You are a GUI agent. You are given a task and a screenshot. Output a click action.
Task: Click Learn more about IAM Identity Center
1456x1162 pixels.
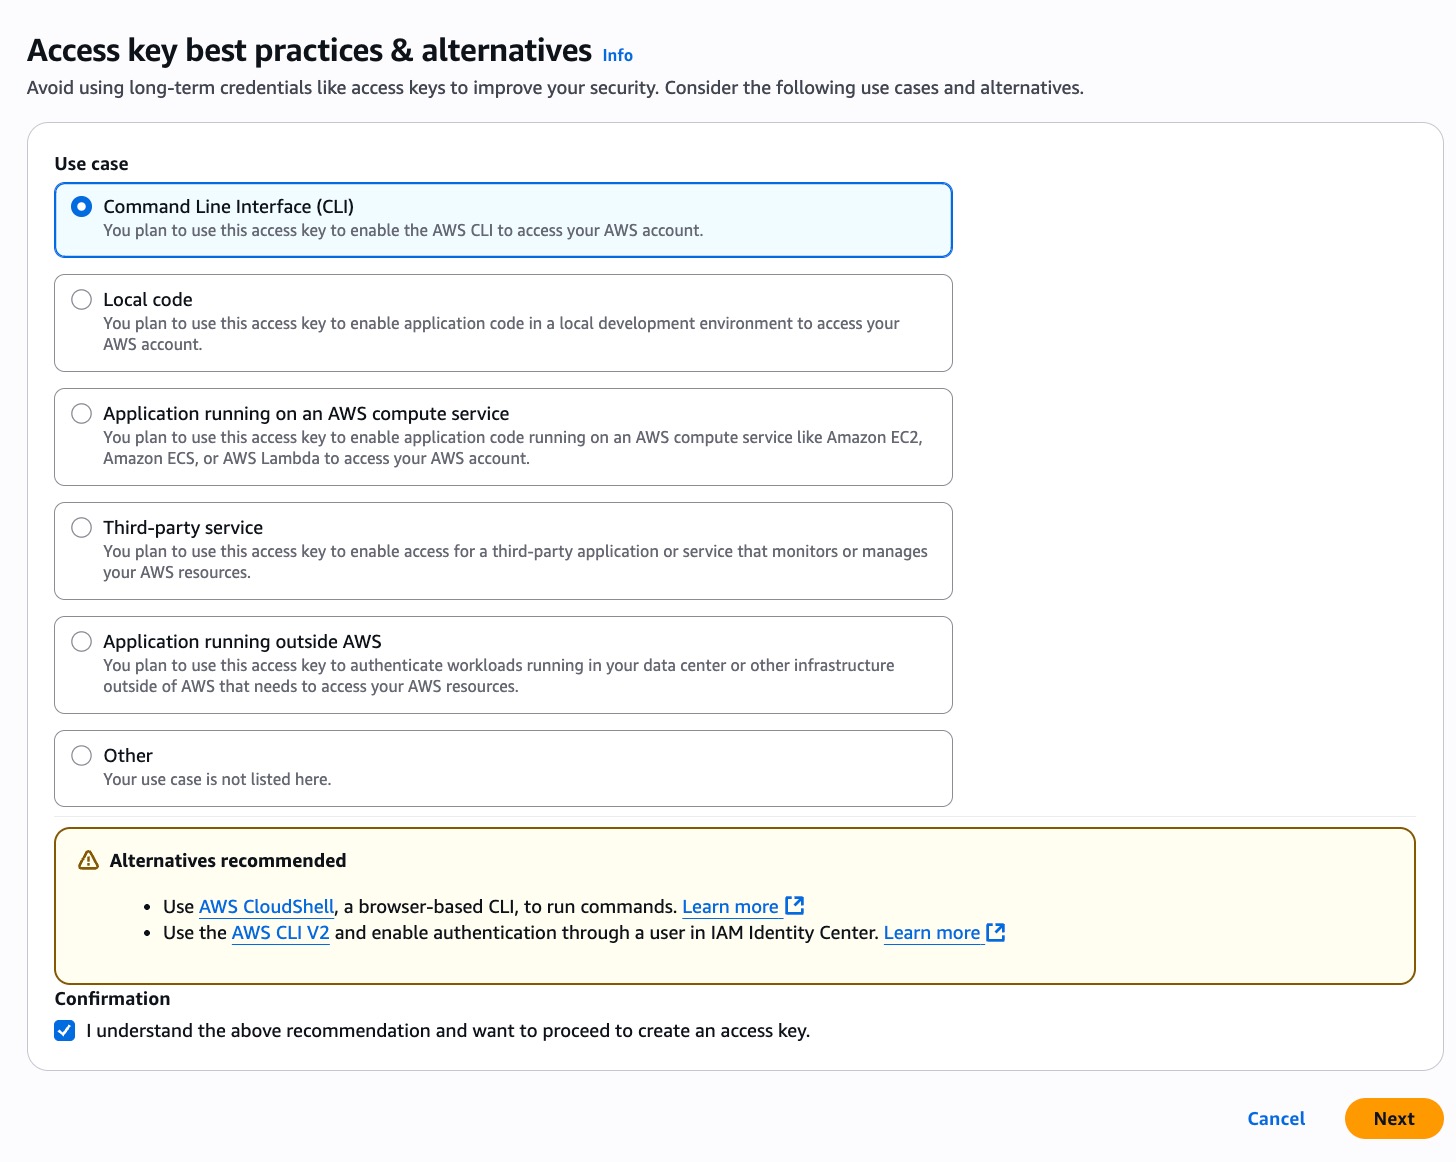click(x=931, y=932)
